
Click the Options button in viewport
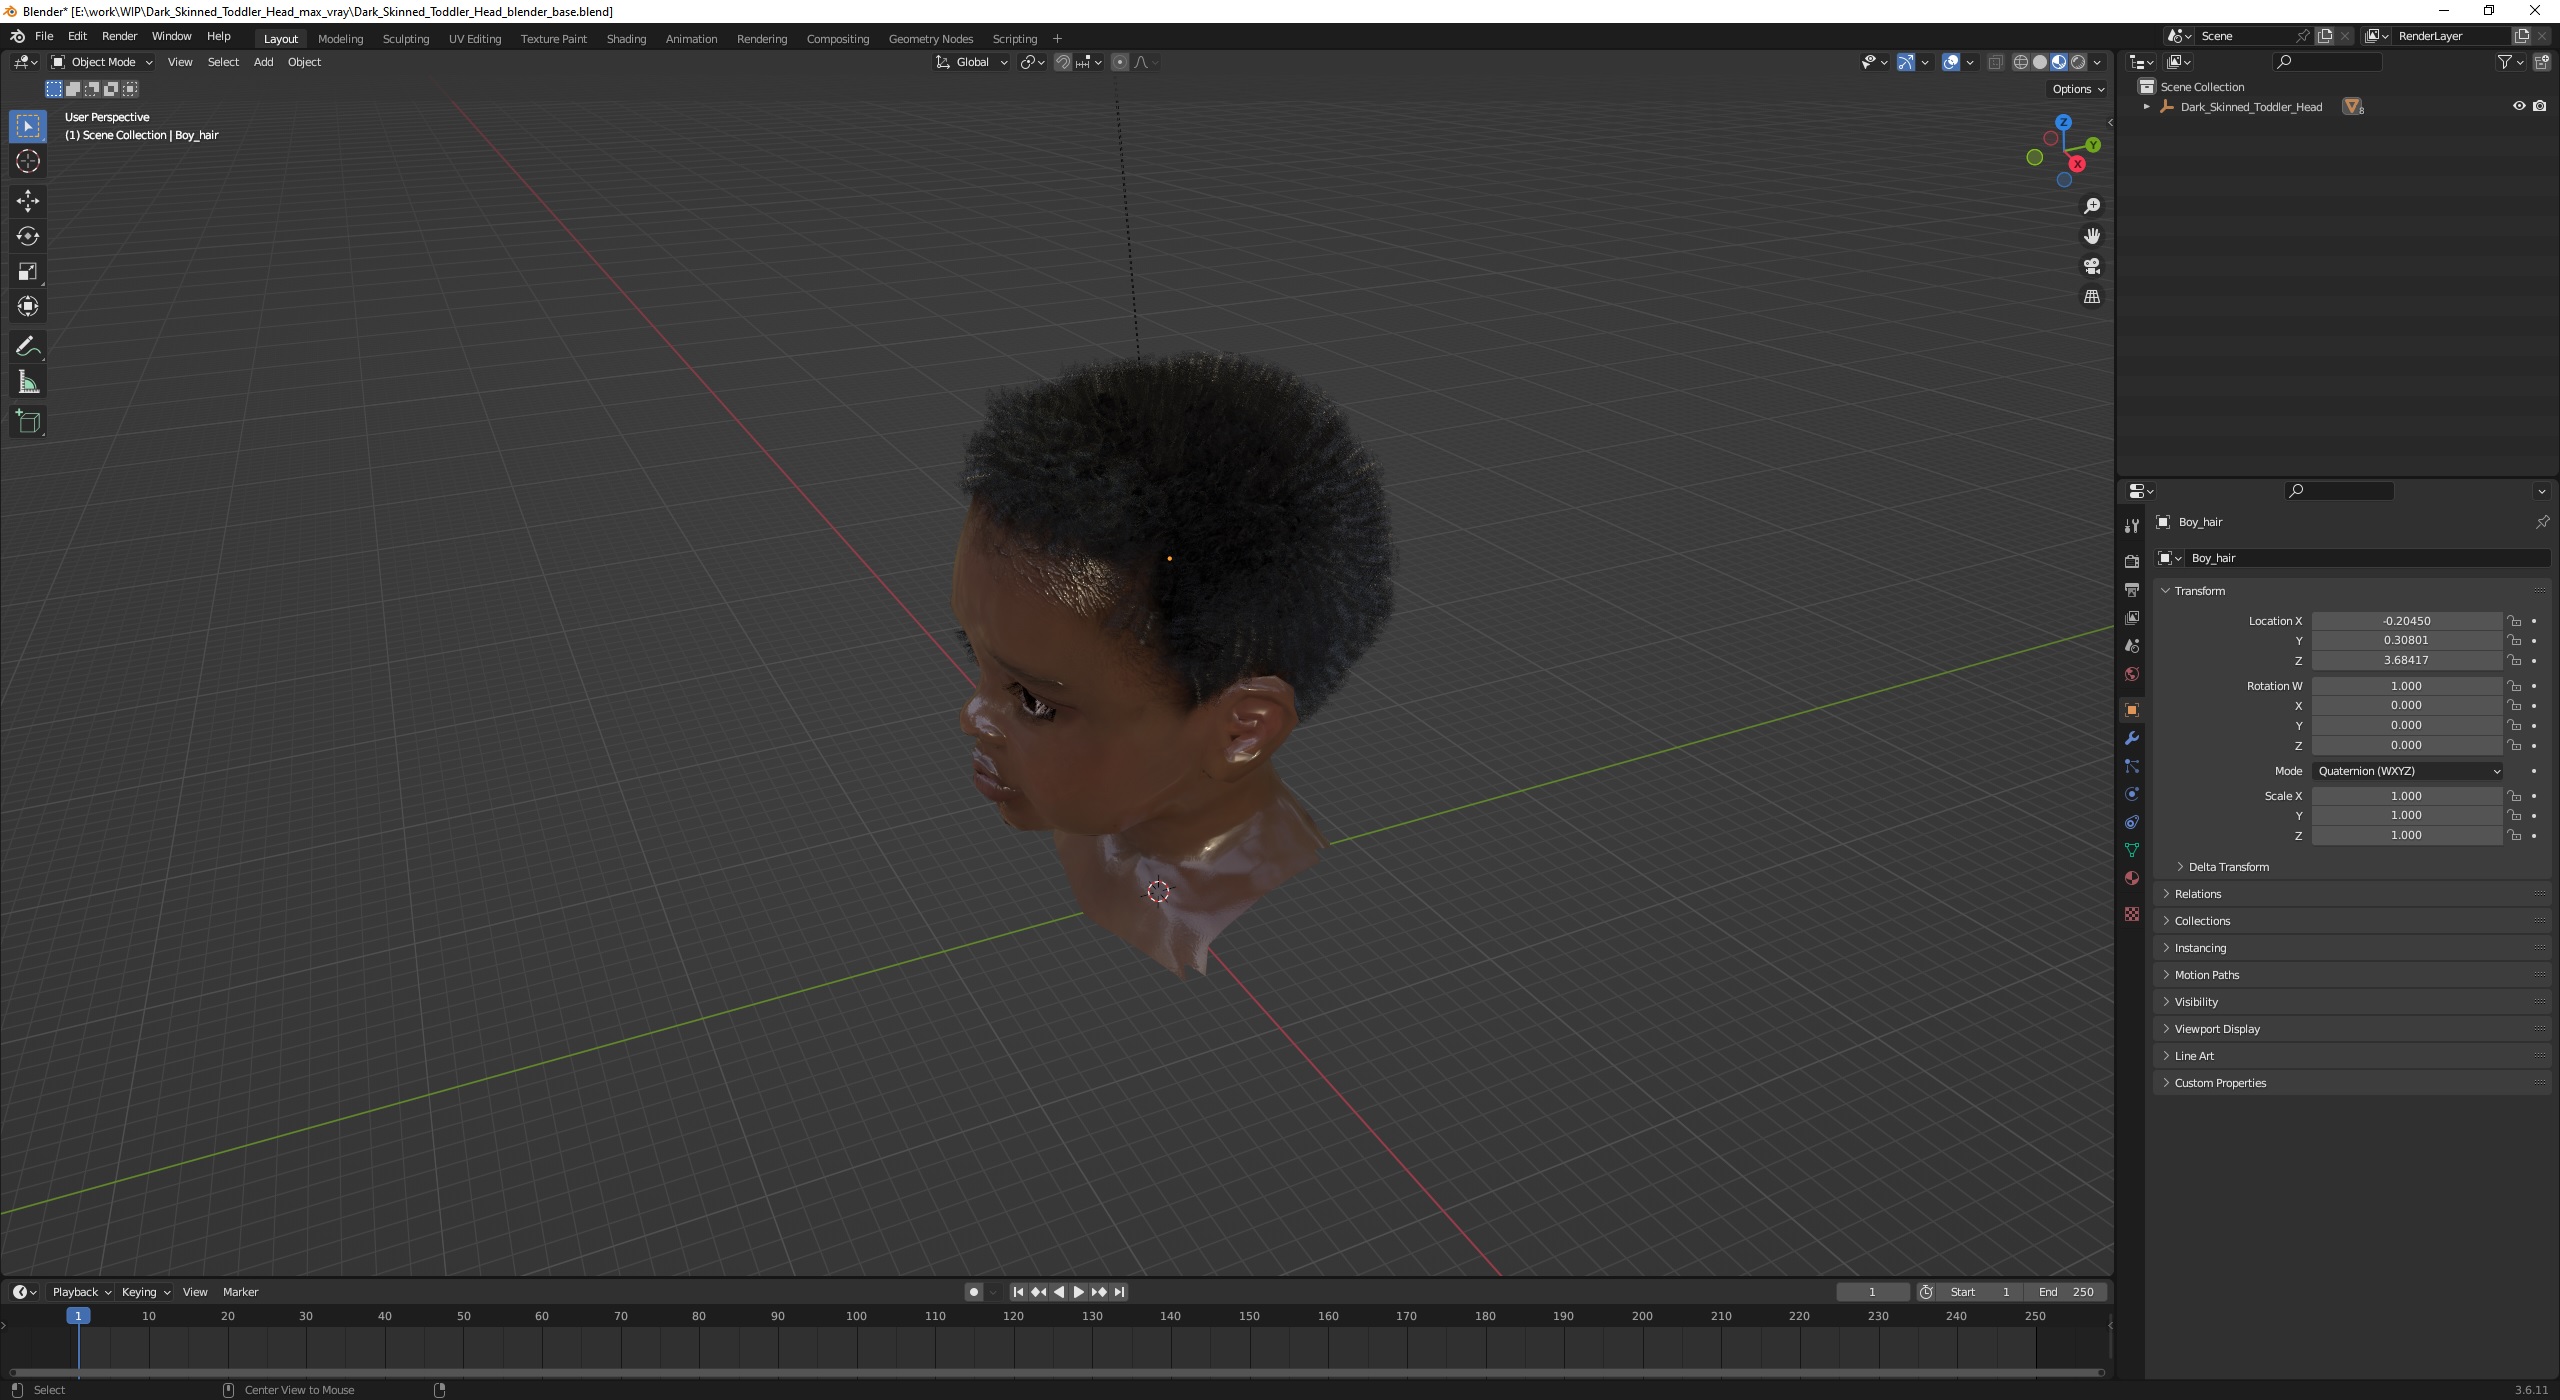click(x=2077, y=89)
